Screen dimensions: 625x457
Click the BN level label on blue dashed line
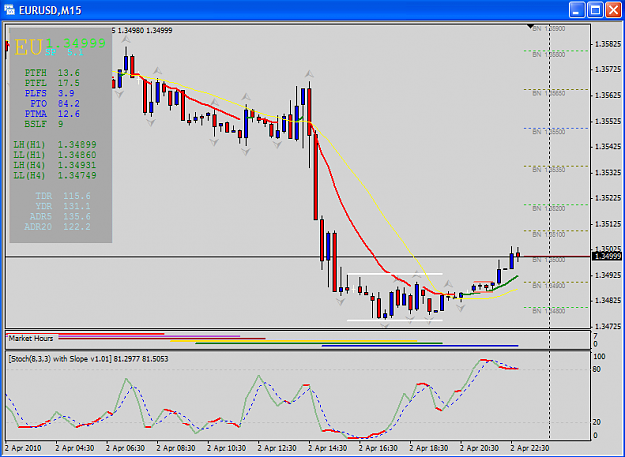549,132
